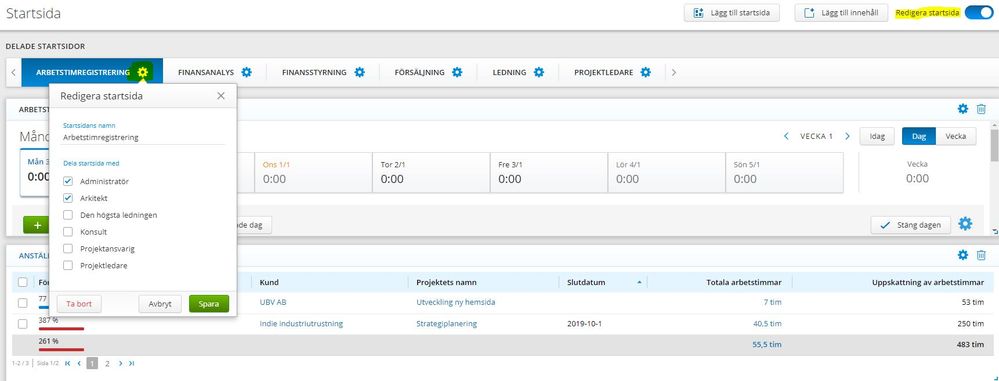The width and height of the screenshot is (999, 381).
Task: Edit the Startsidans namn text field
Action: pyautogui.click(x=144, y=137)
